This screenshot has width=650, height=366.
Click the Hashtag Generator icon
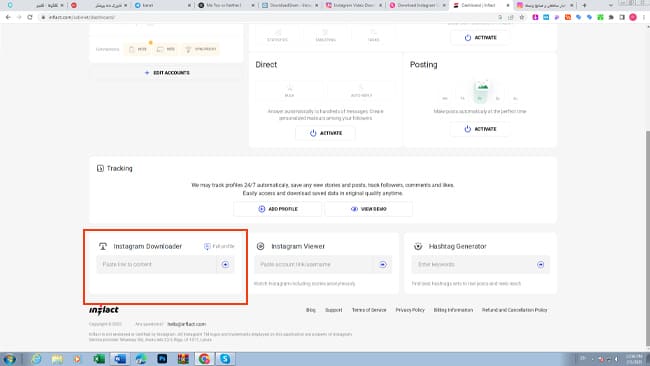pos(418,246)
